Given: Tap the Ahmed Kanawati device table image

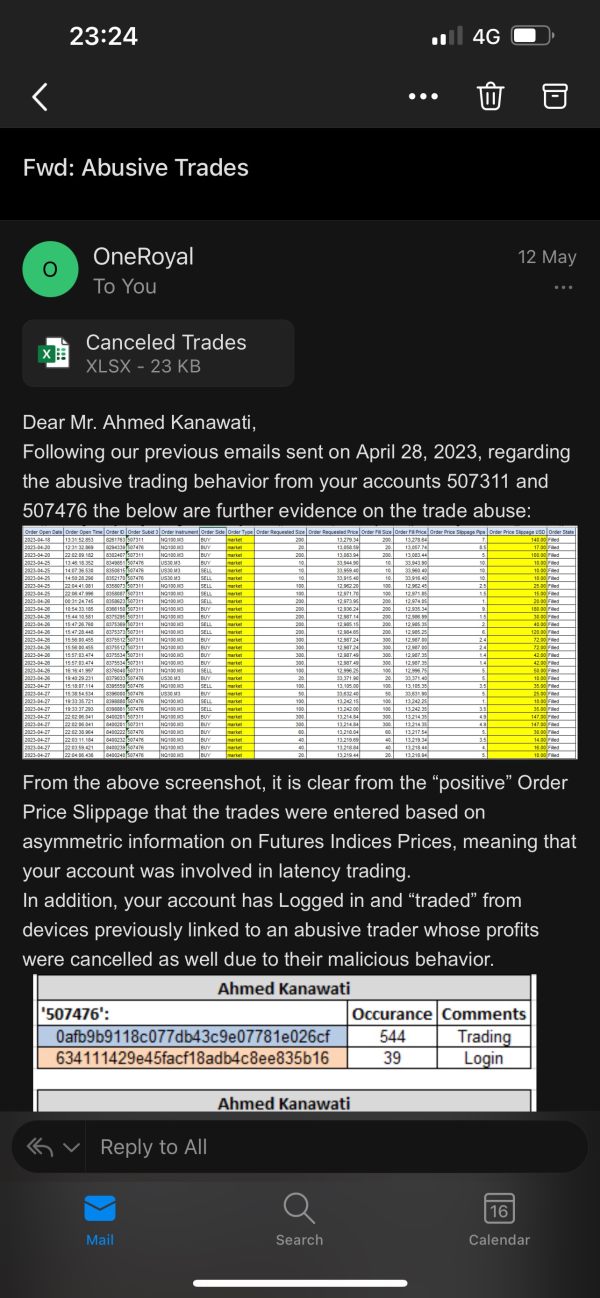Looking at the screenshot, I should 283,1024.
